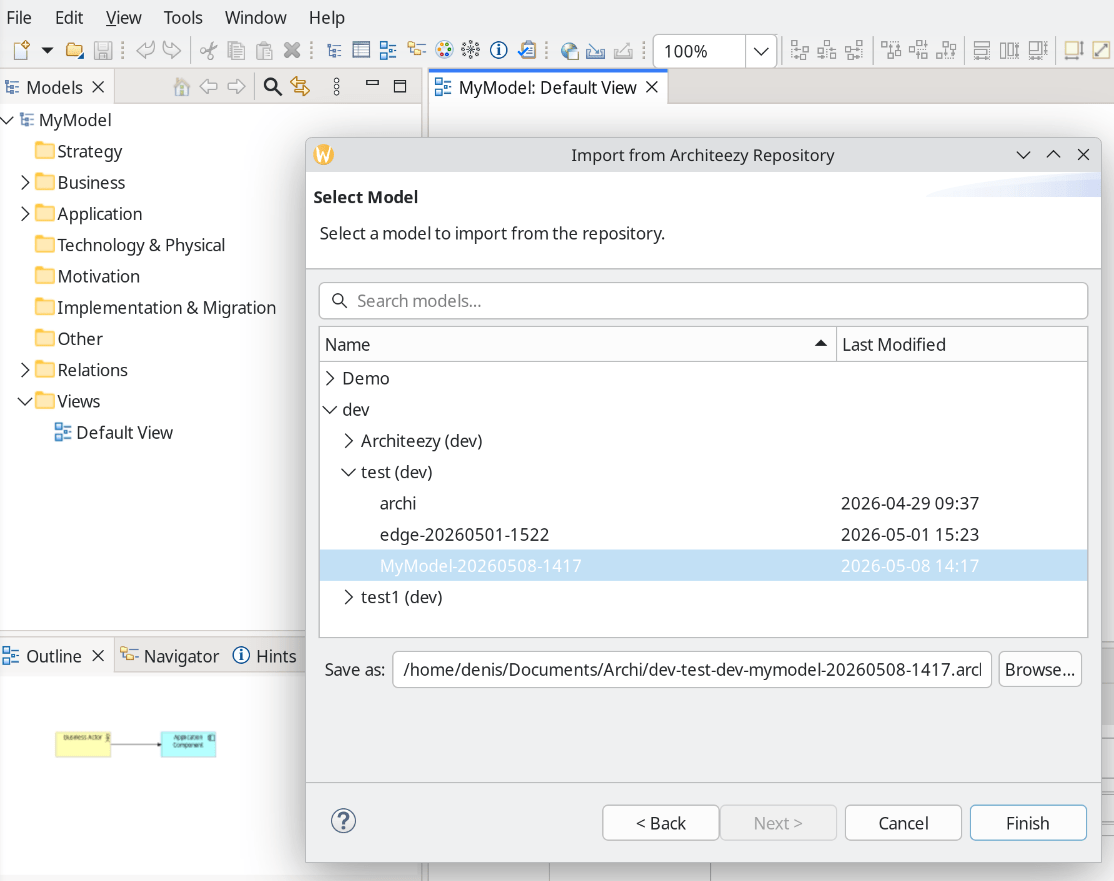Viewport: 1114px width, 881px height.
Task: Click the Import from repository tray icon
Action: 595,50
